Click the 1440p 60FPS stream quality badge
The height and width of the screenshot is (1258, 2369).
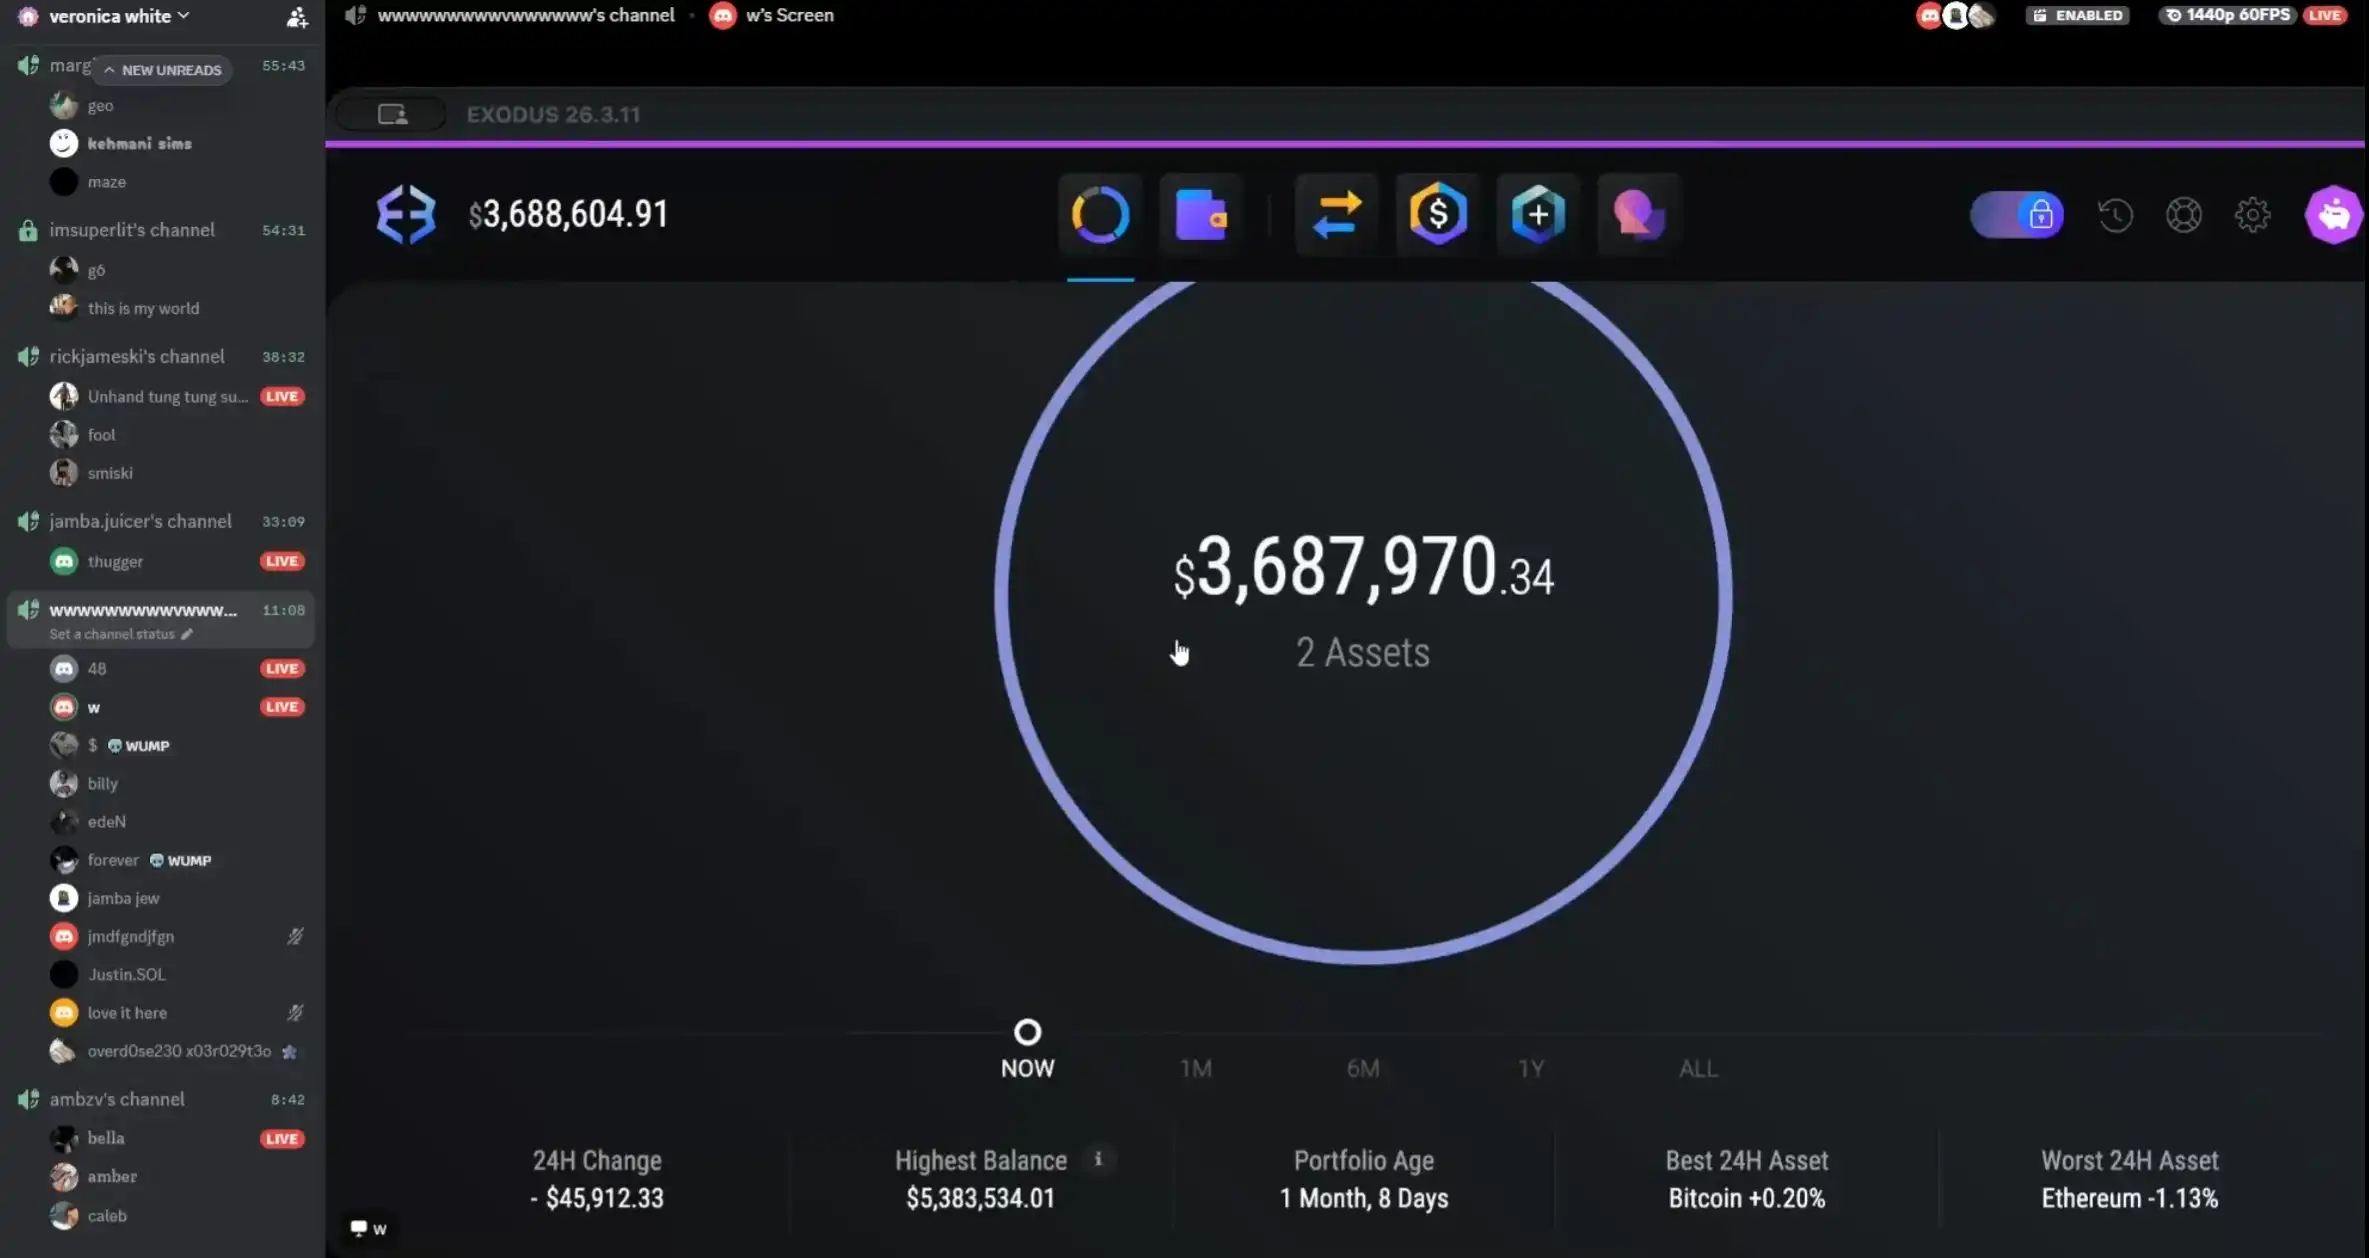point(2228,15)
